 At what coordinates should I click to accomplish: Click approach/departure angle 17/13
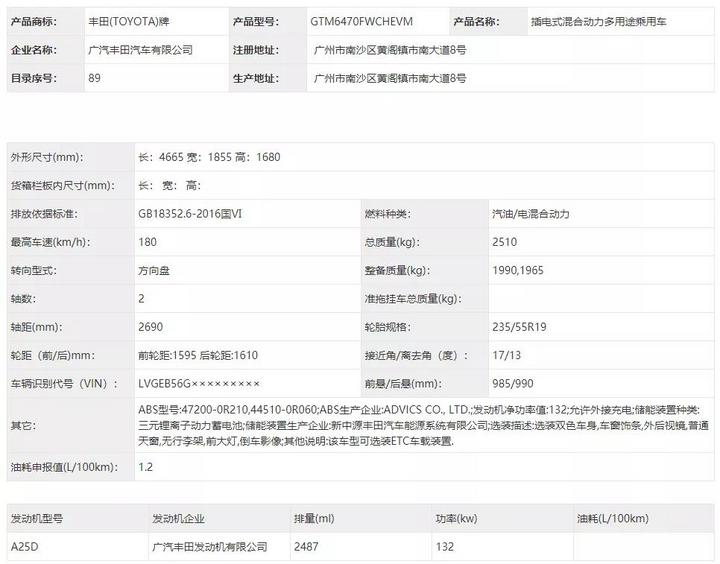[506, 355]
